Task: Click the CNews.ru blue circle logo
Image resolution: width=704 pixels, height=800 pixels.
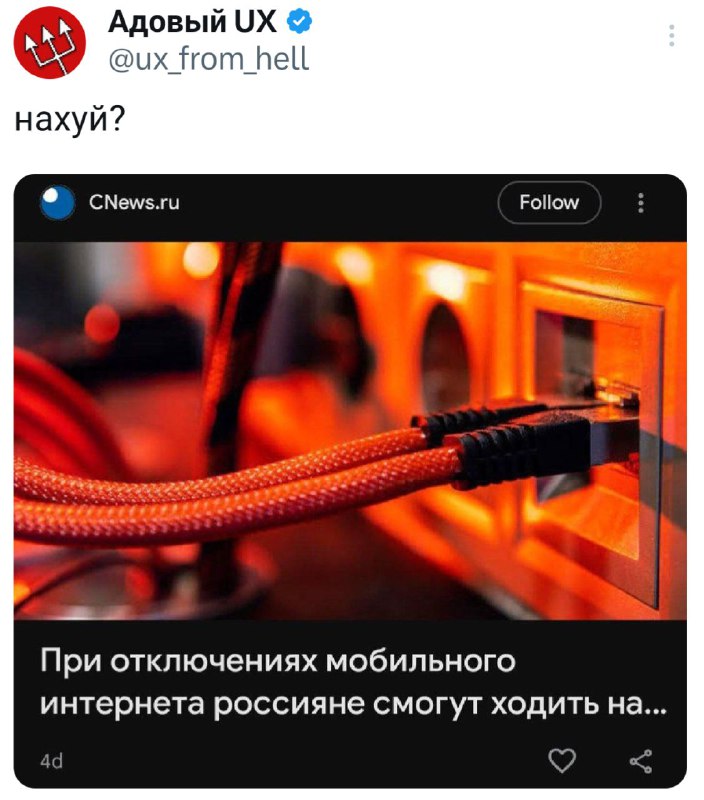Action: click(x=57, y=202)
